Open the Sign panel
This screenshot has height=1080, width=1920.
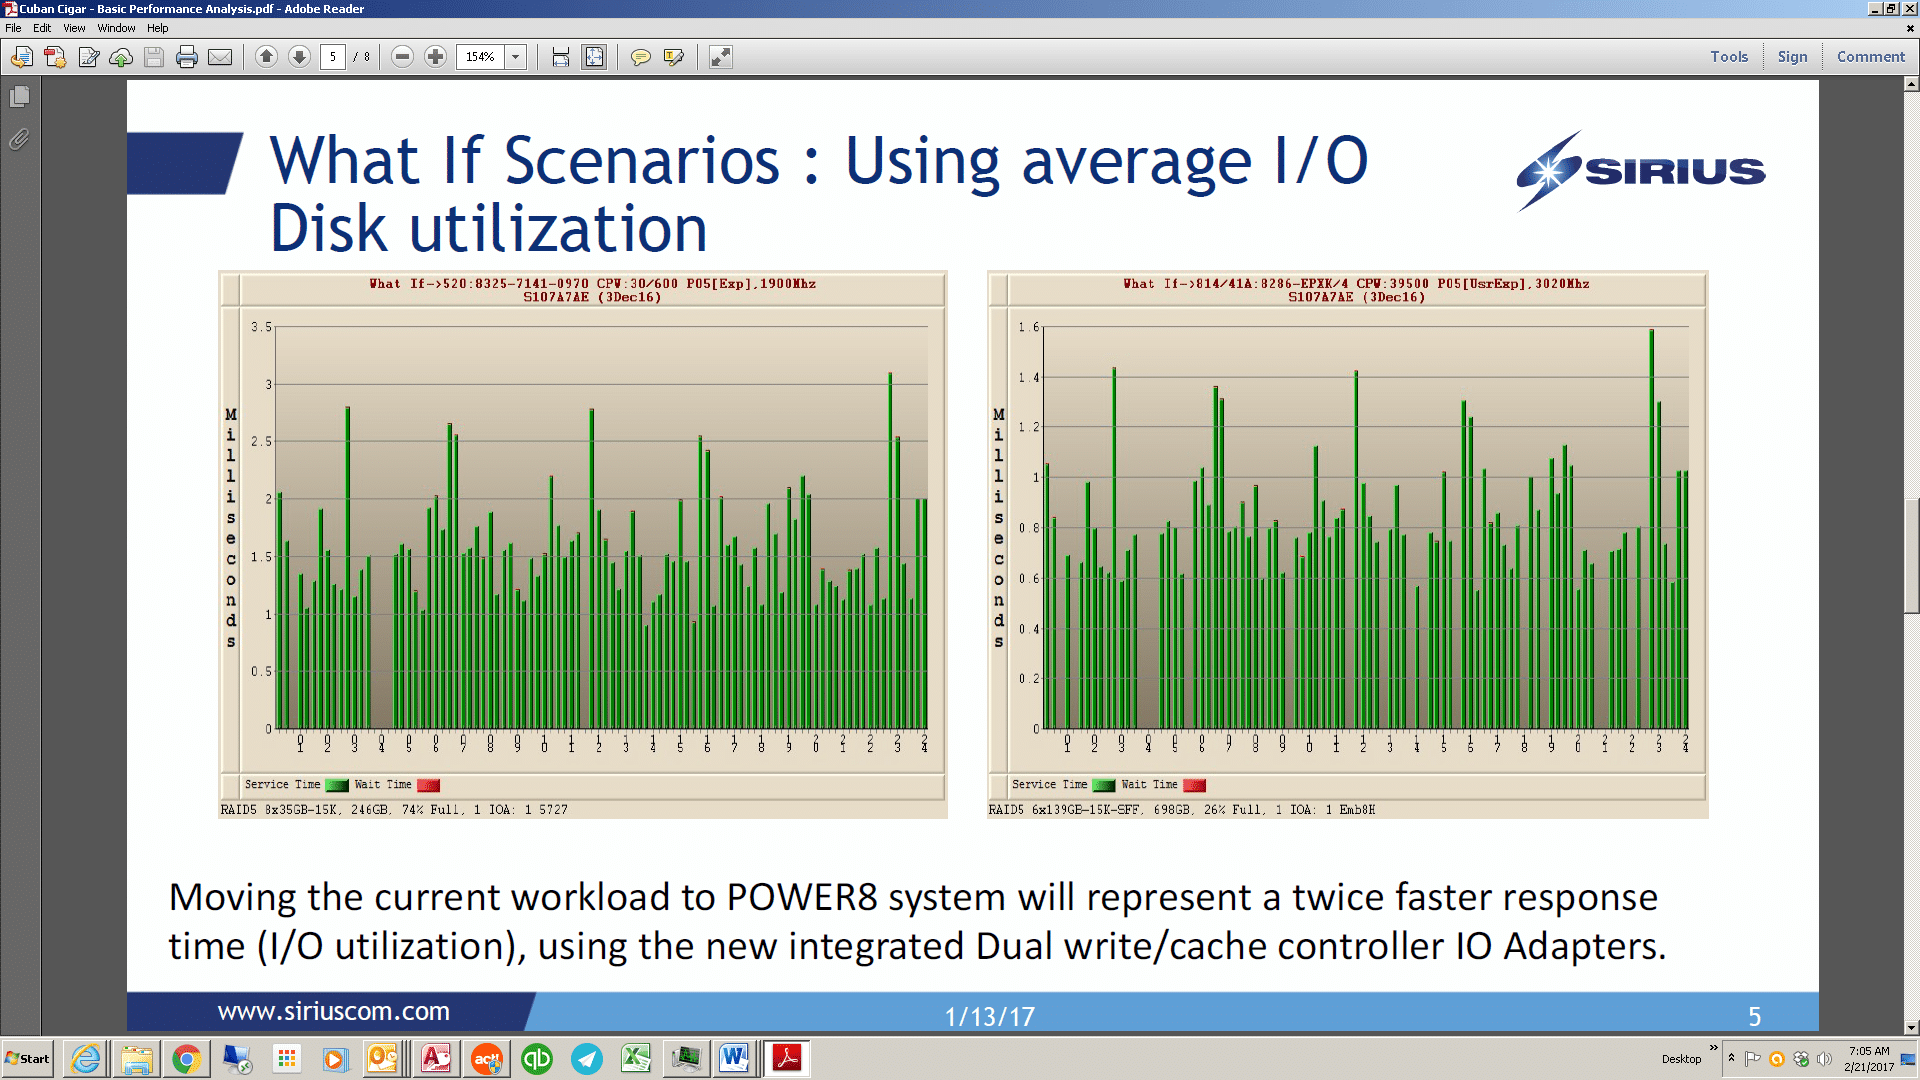click(x=1792, y=57)
